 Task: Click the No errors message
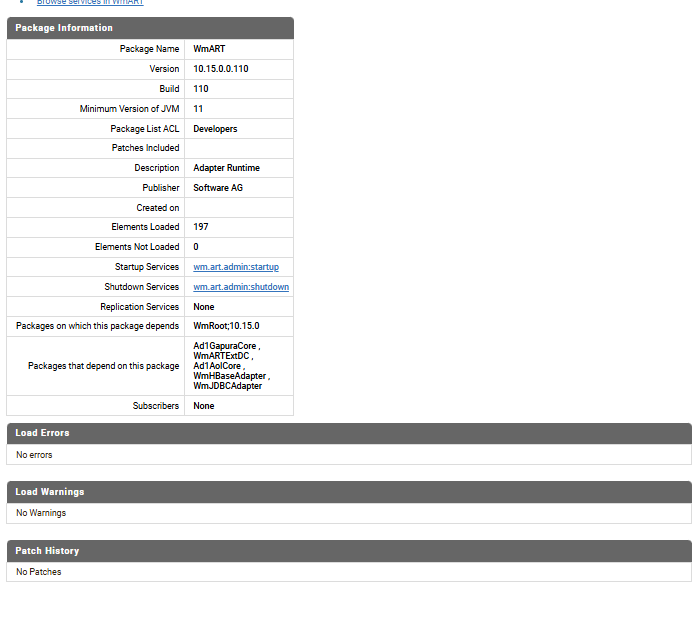click(34, 455)
